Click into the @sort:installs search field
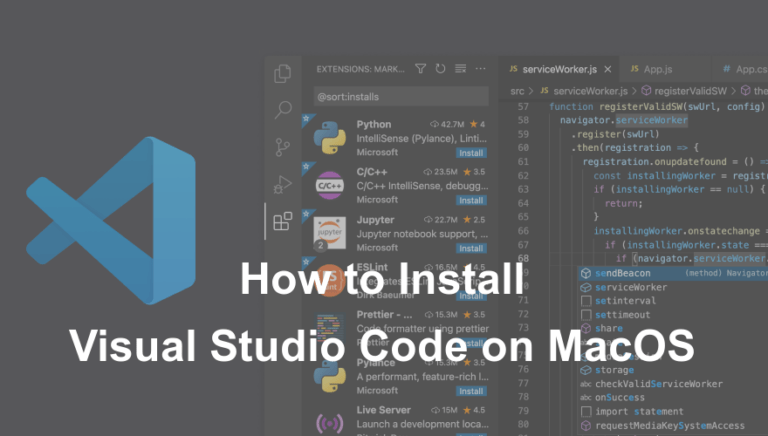This screenshot has width=768, height=436. pos(401,97)
